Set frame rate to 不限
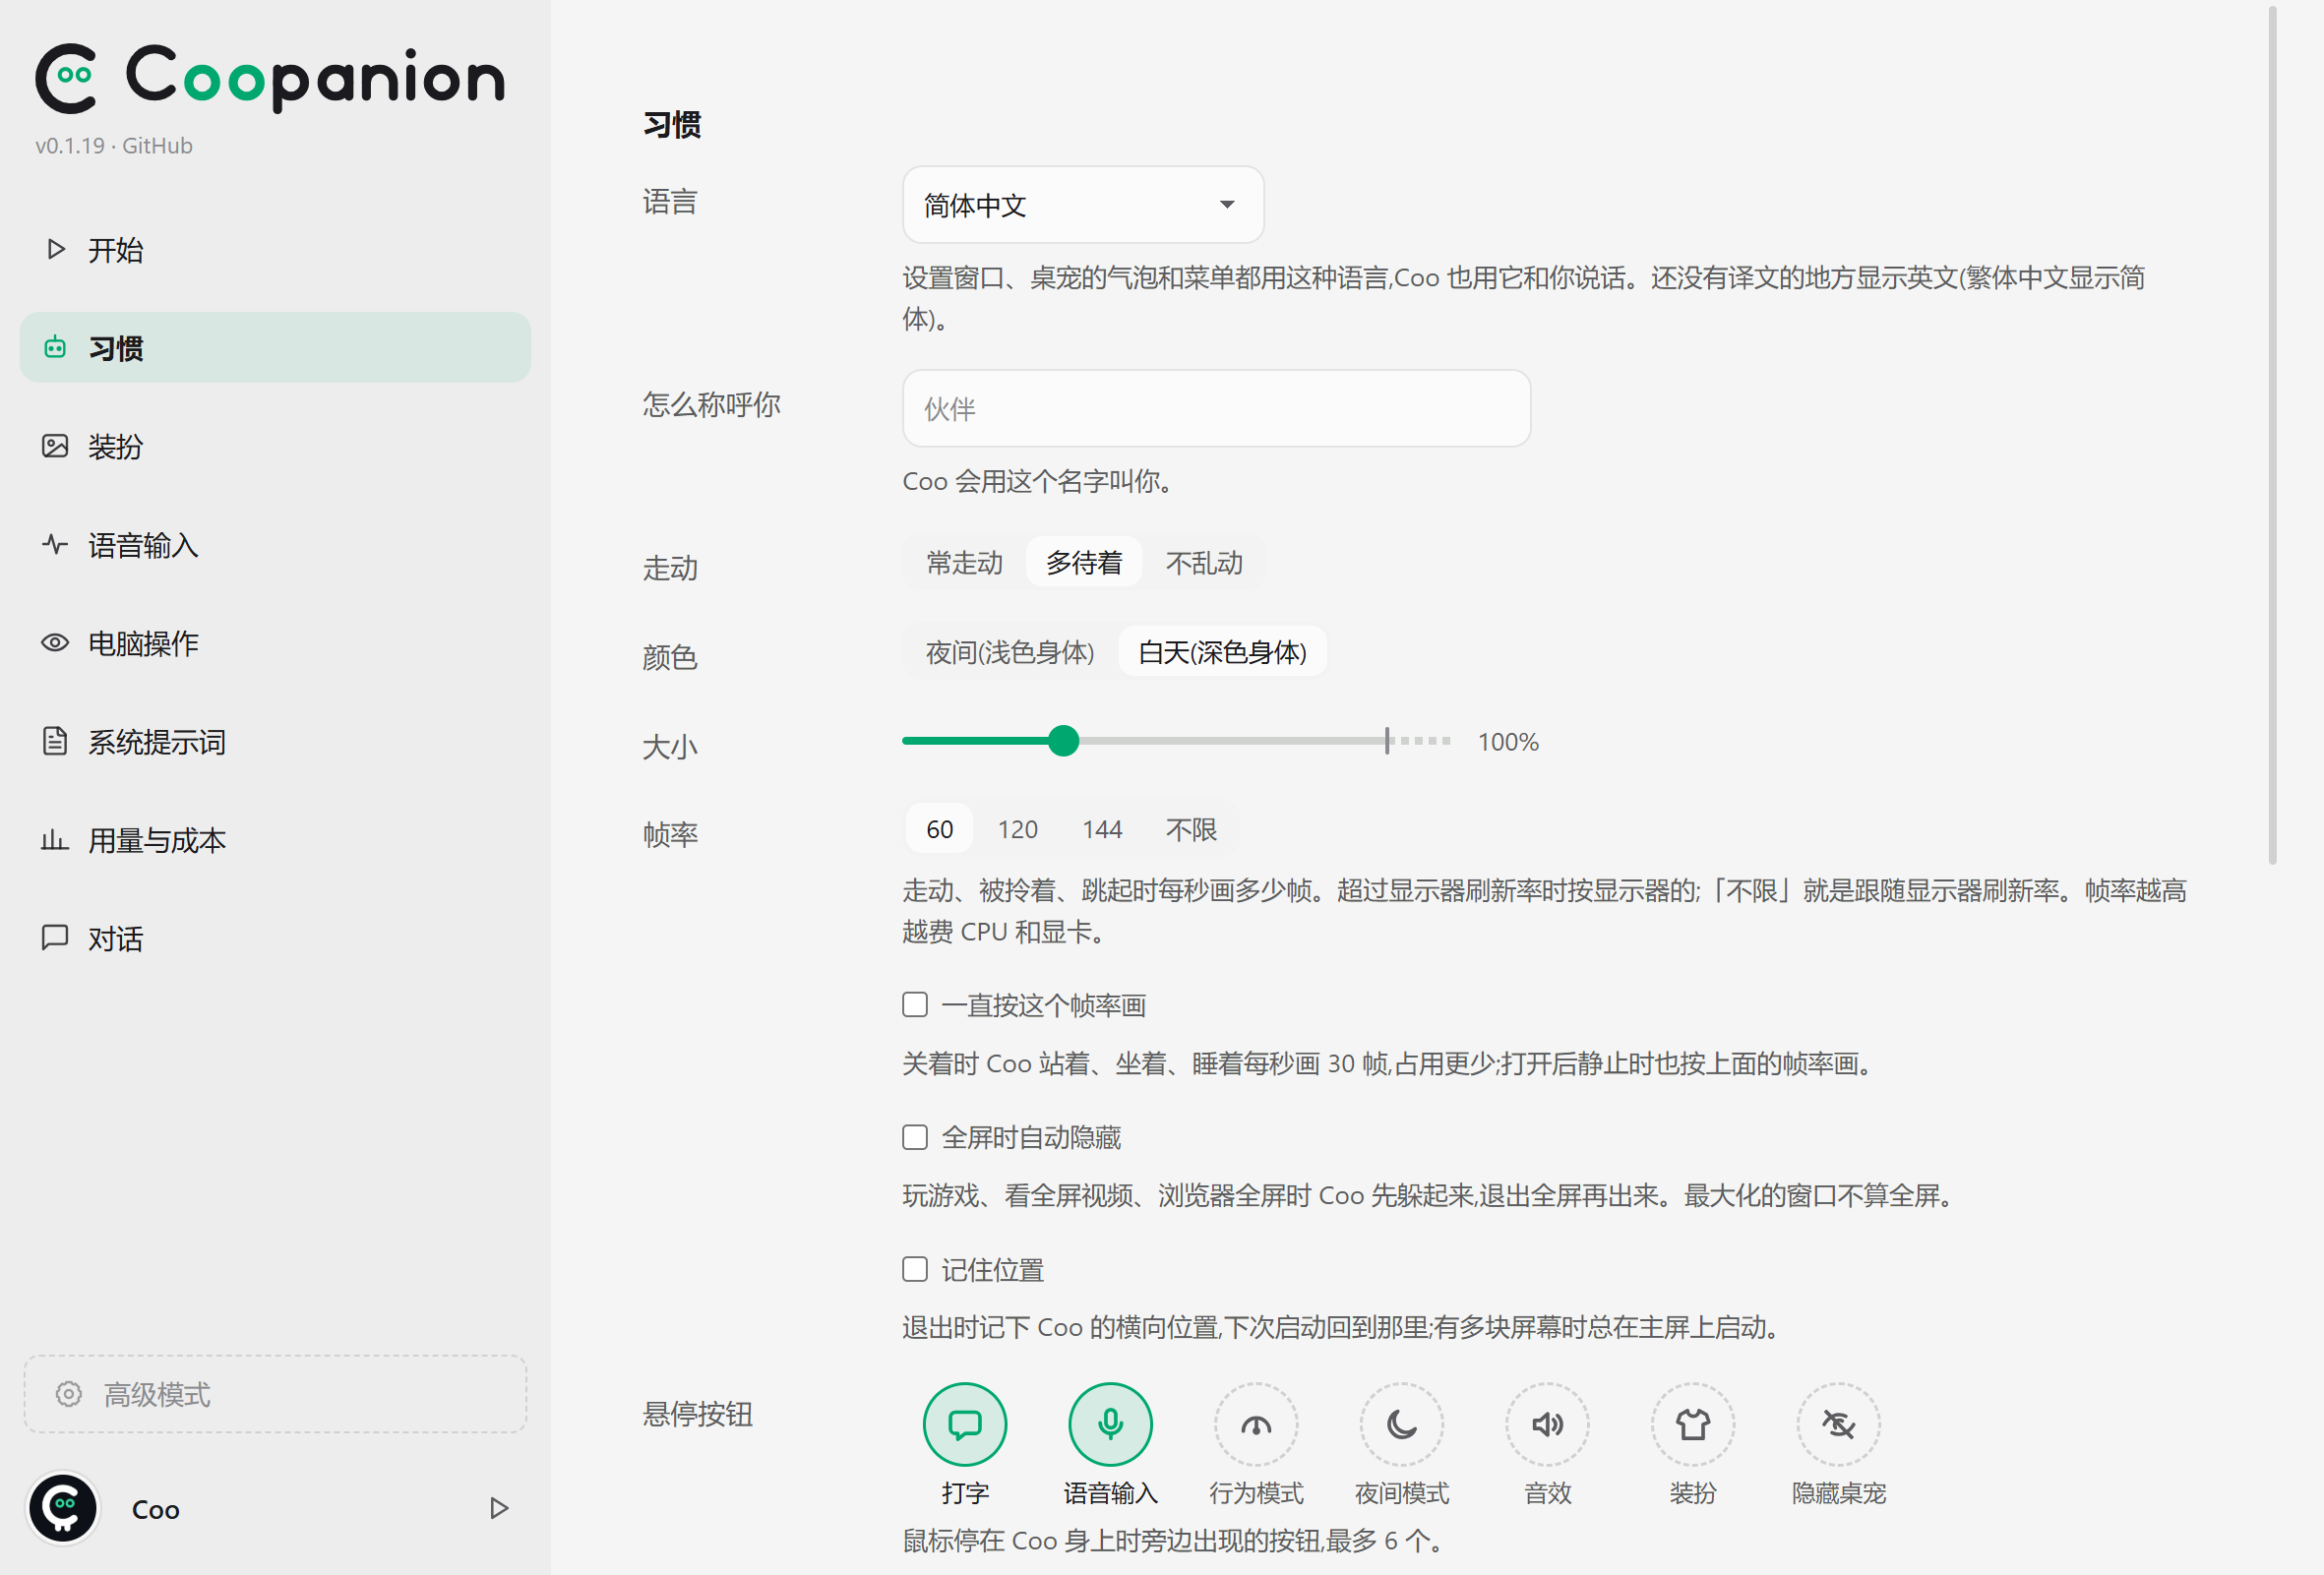The height and width of the screenshot is (1575, 2324). pyautogui.click(x=1191, y=829)
